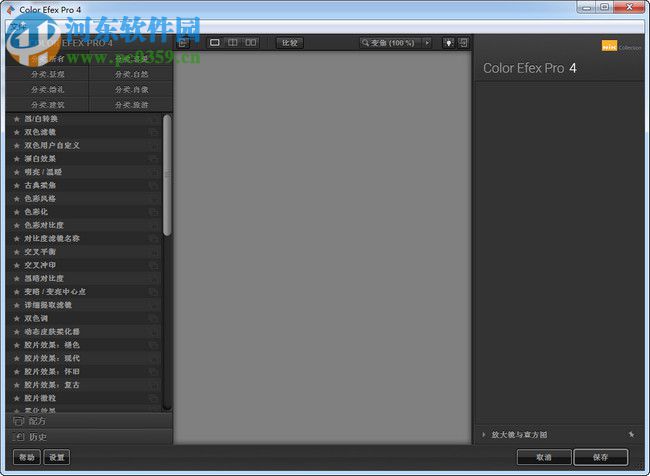This screenshot has width=650, height=476.
Task: Click the 取消 cancel button
Action: (x=544, y=457)
